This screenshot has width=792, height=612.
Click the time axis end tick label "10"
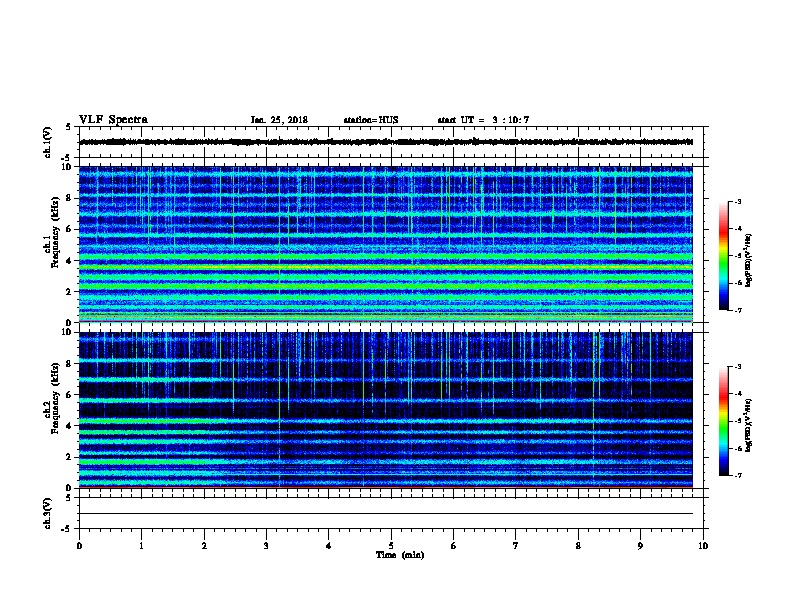(x=703, y=546)
